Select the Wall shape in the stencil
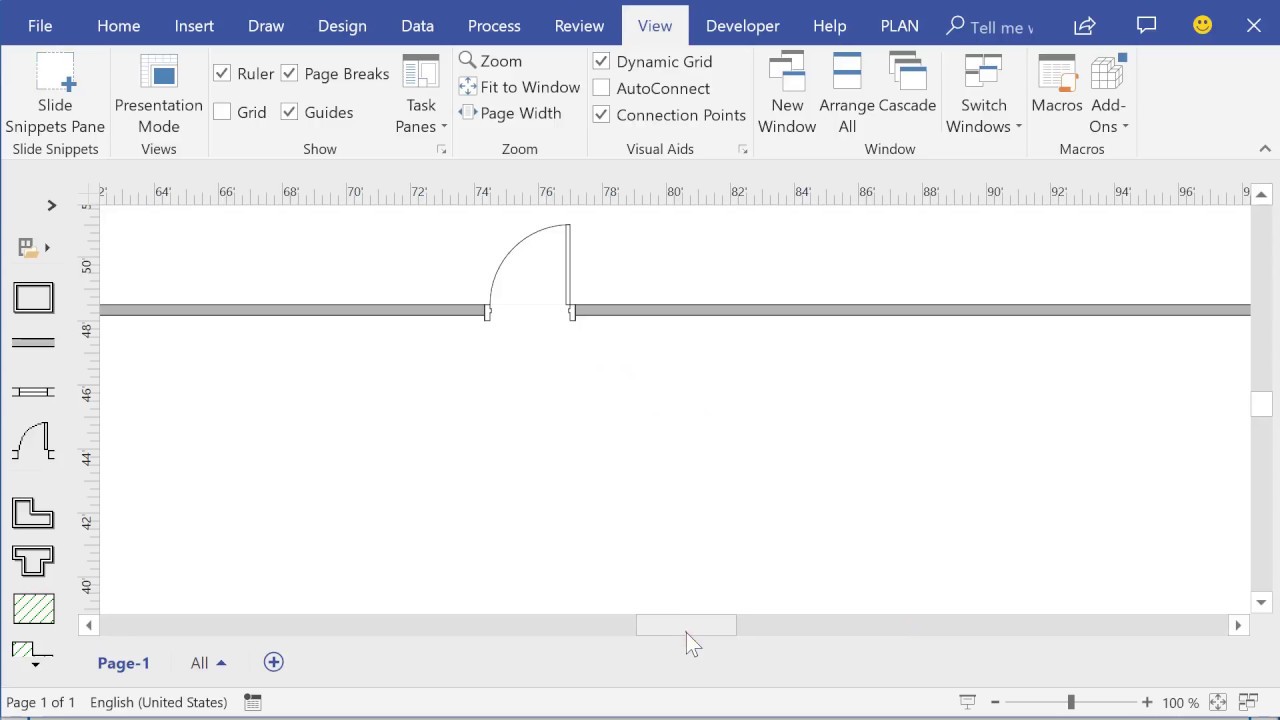 click(33, 343)
